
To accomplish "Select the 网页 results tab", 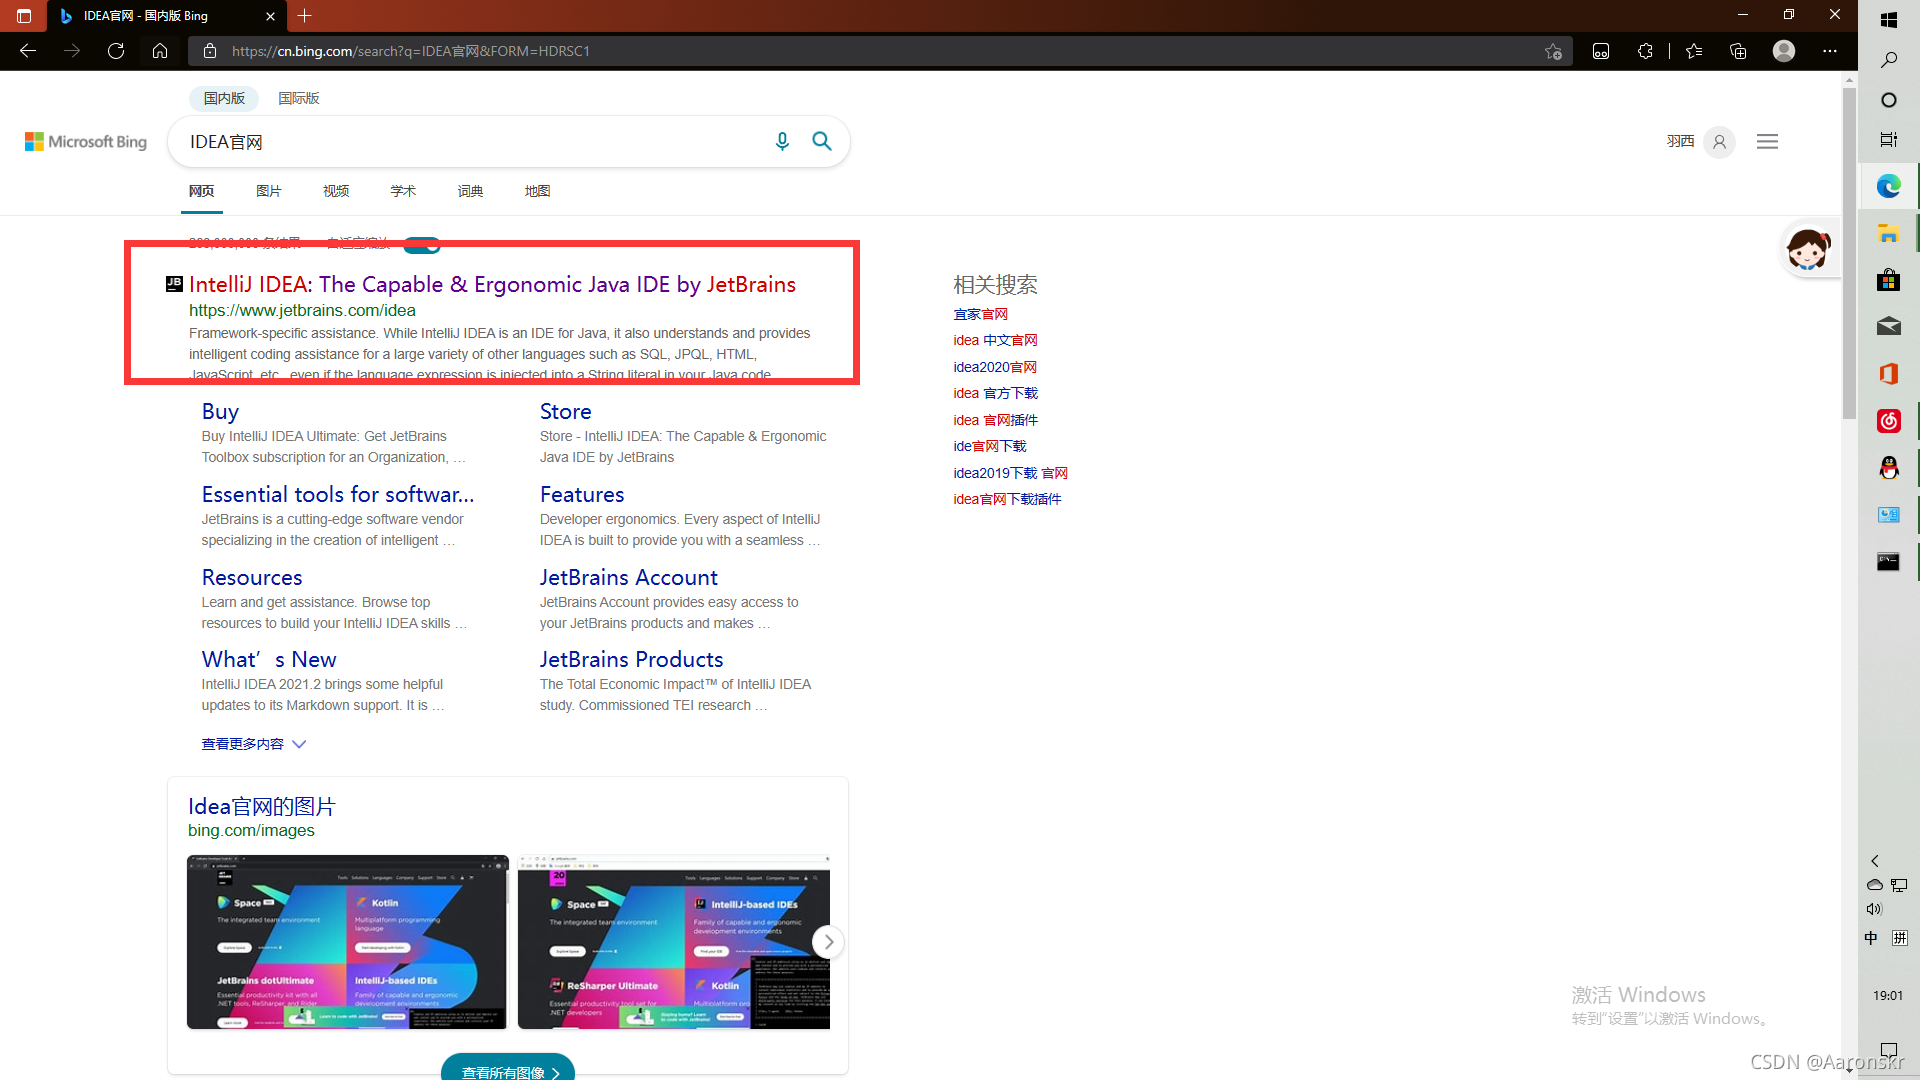I will click(x=202, y=191).
